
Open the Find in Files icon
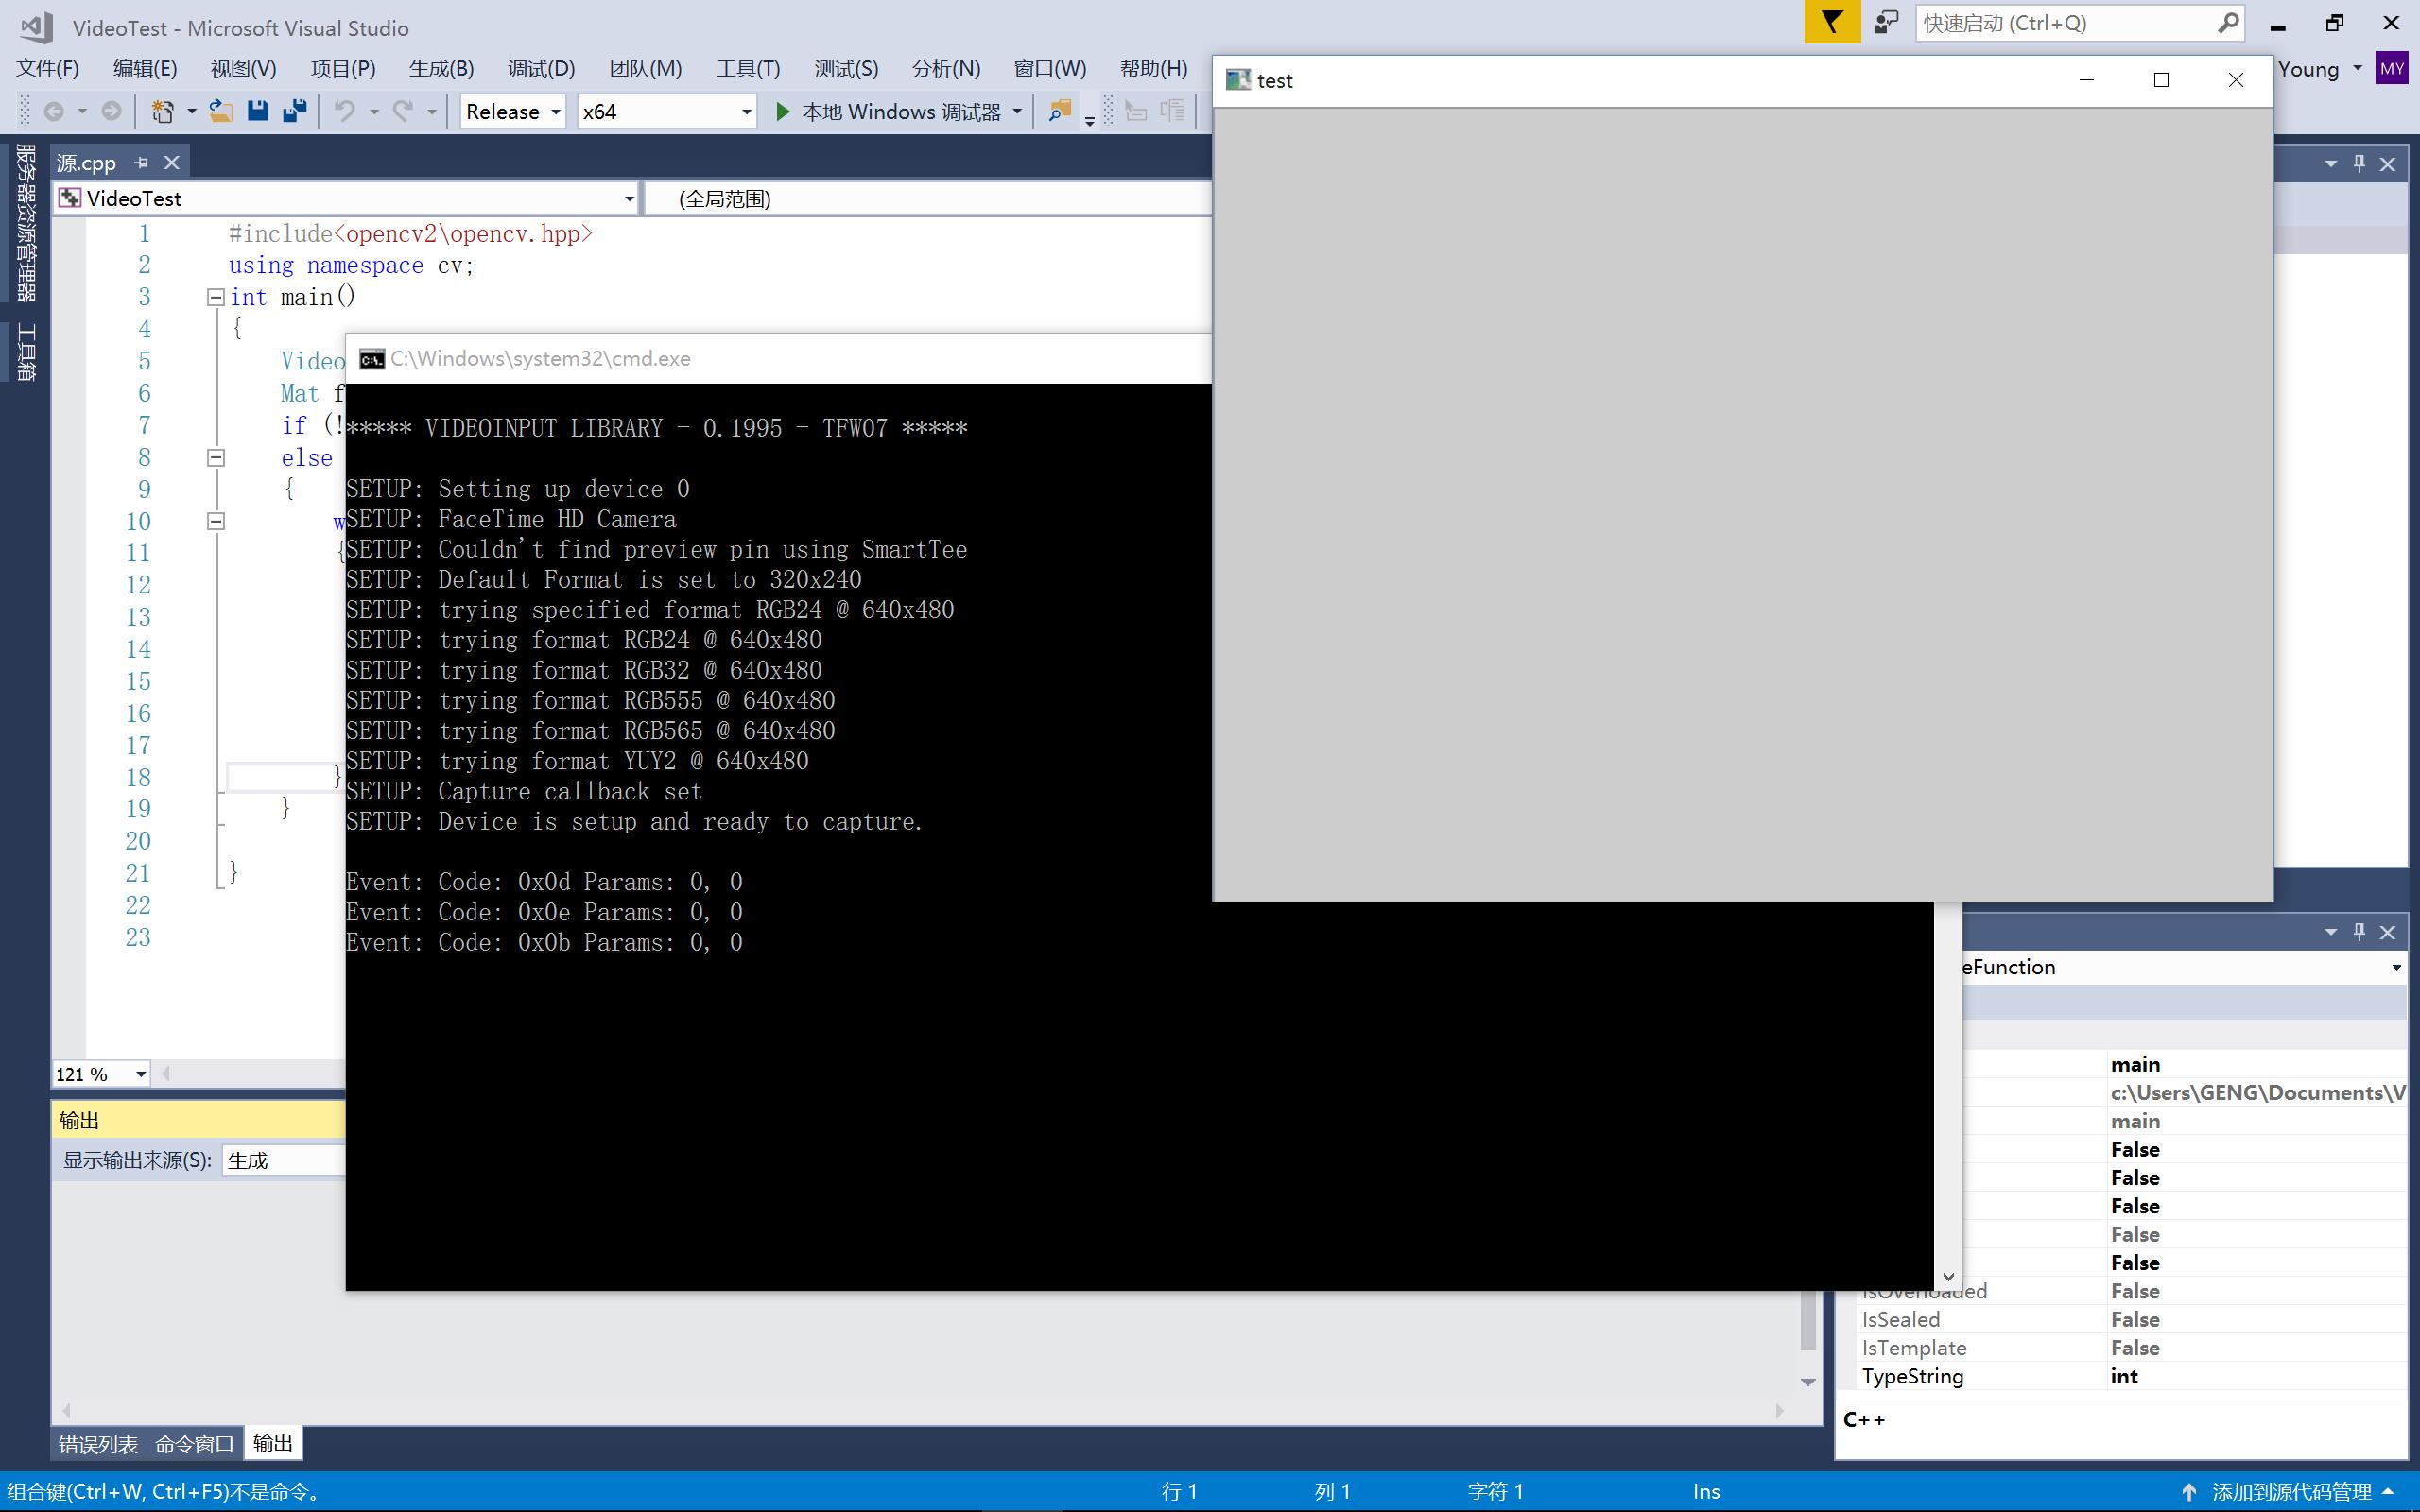[x=1059, y=111]
